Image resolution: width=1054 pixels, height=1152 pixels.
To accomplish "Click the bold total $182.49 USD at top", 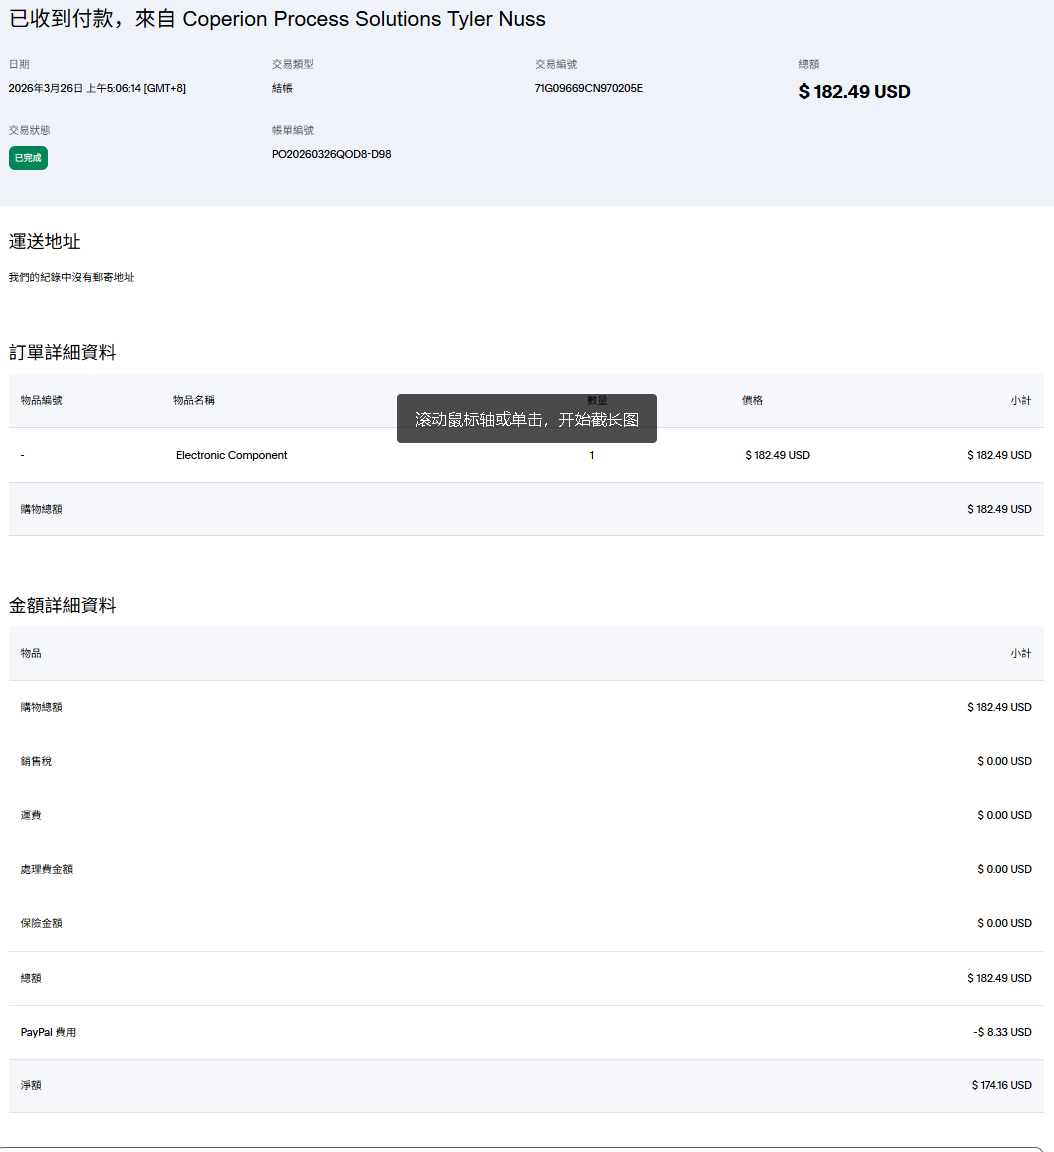I will (854, 92).
